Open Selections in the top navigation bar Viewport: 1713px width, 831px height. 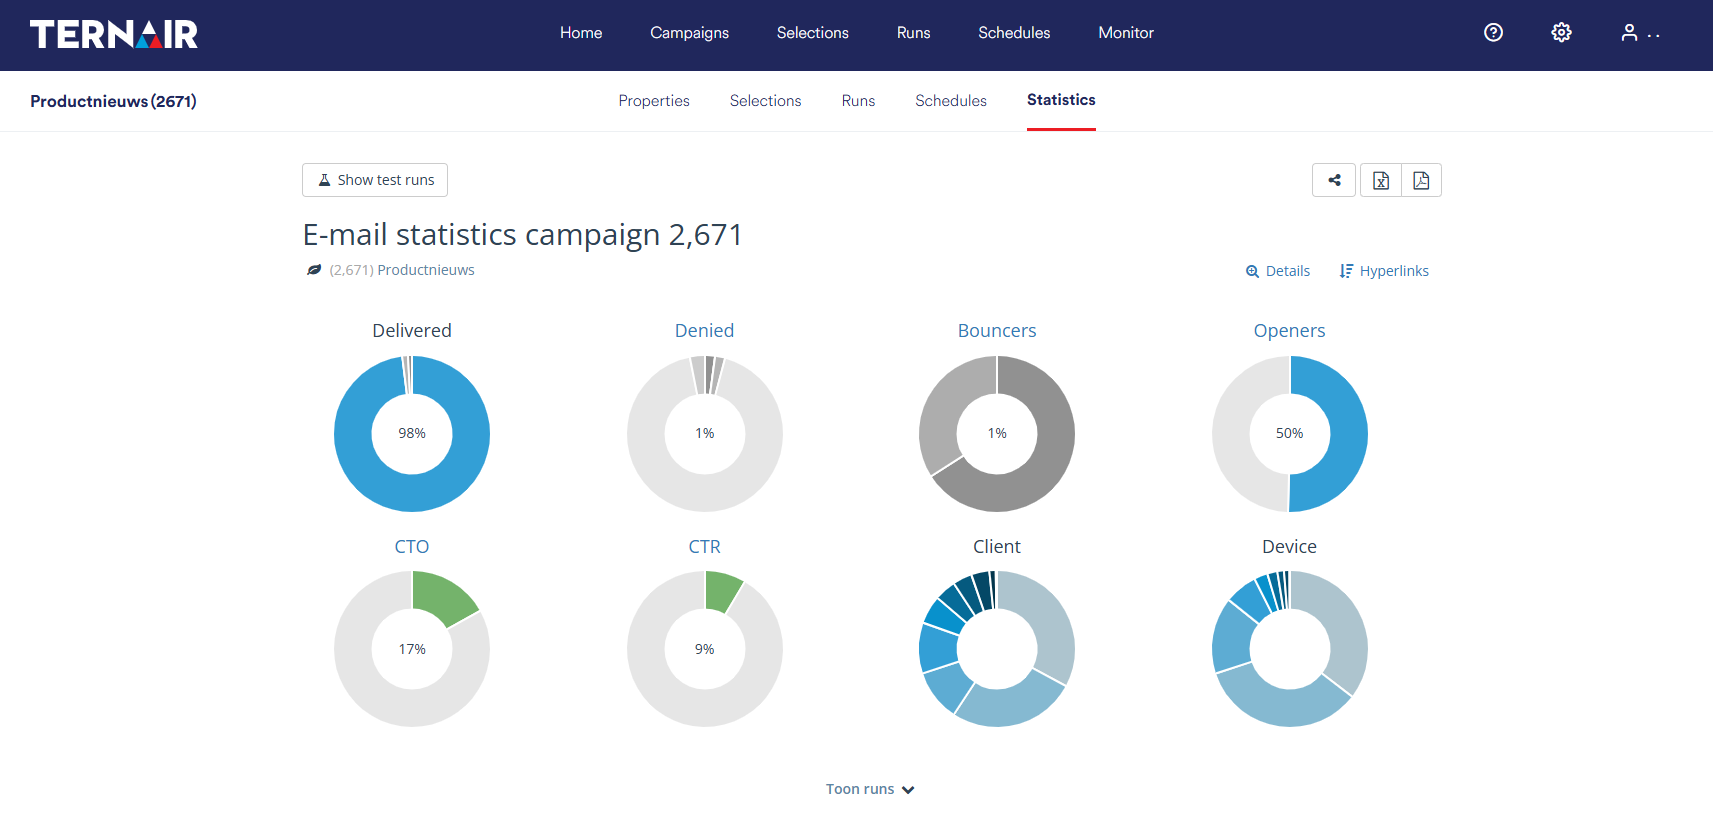813,33
